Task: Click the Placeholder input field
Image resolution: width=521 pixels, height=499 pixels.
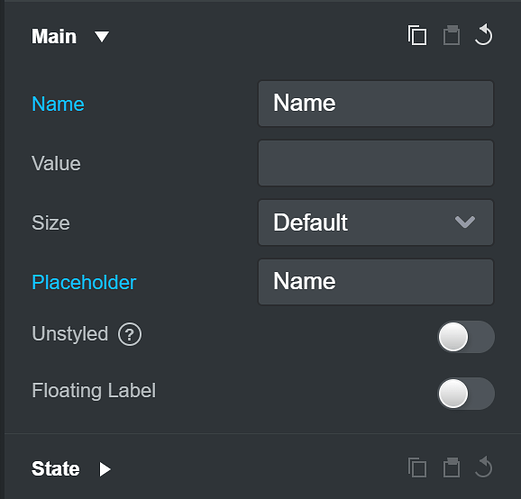Action: click(x=376, y=282)
